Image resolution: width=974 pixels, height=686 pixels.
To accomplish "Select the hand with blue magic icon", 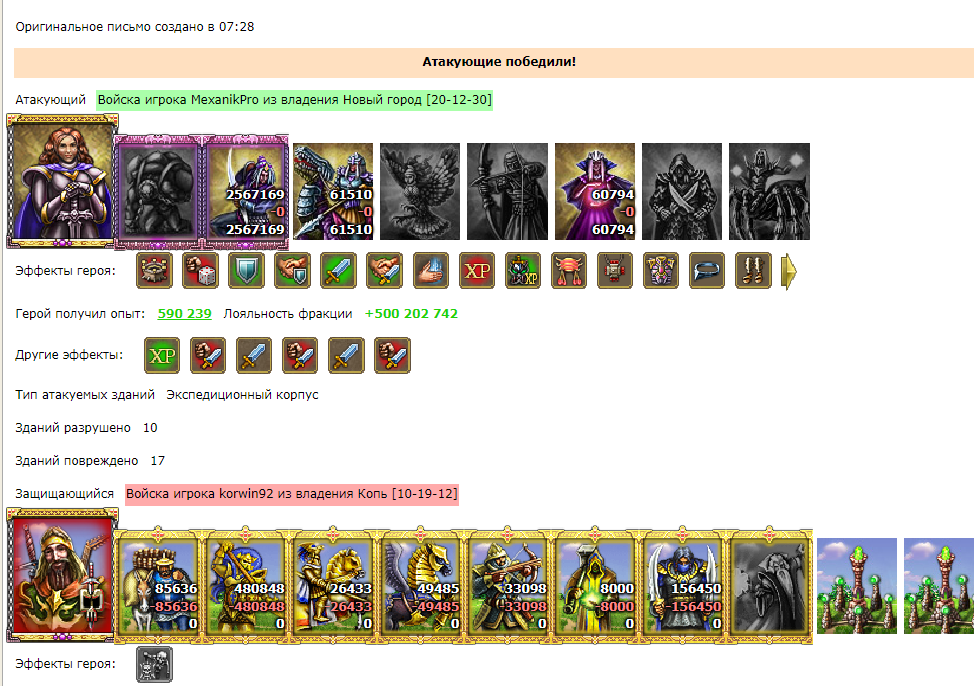I will coord(430,271).
